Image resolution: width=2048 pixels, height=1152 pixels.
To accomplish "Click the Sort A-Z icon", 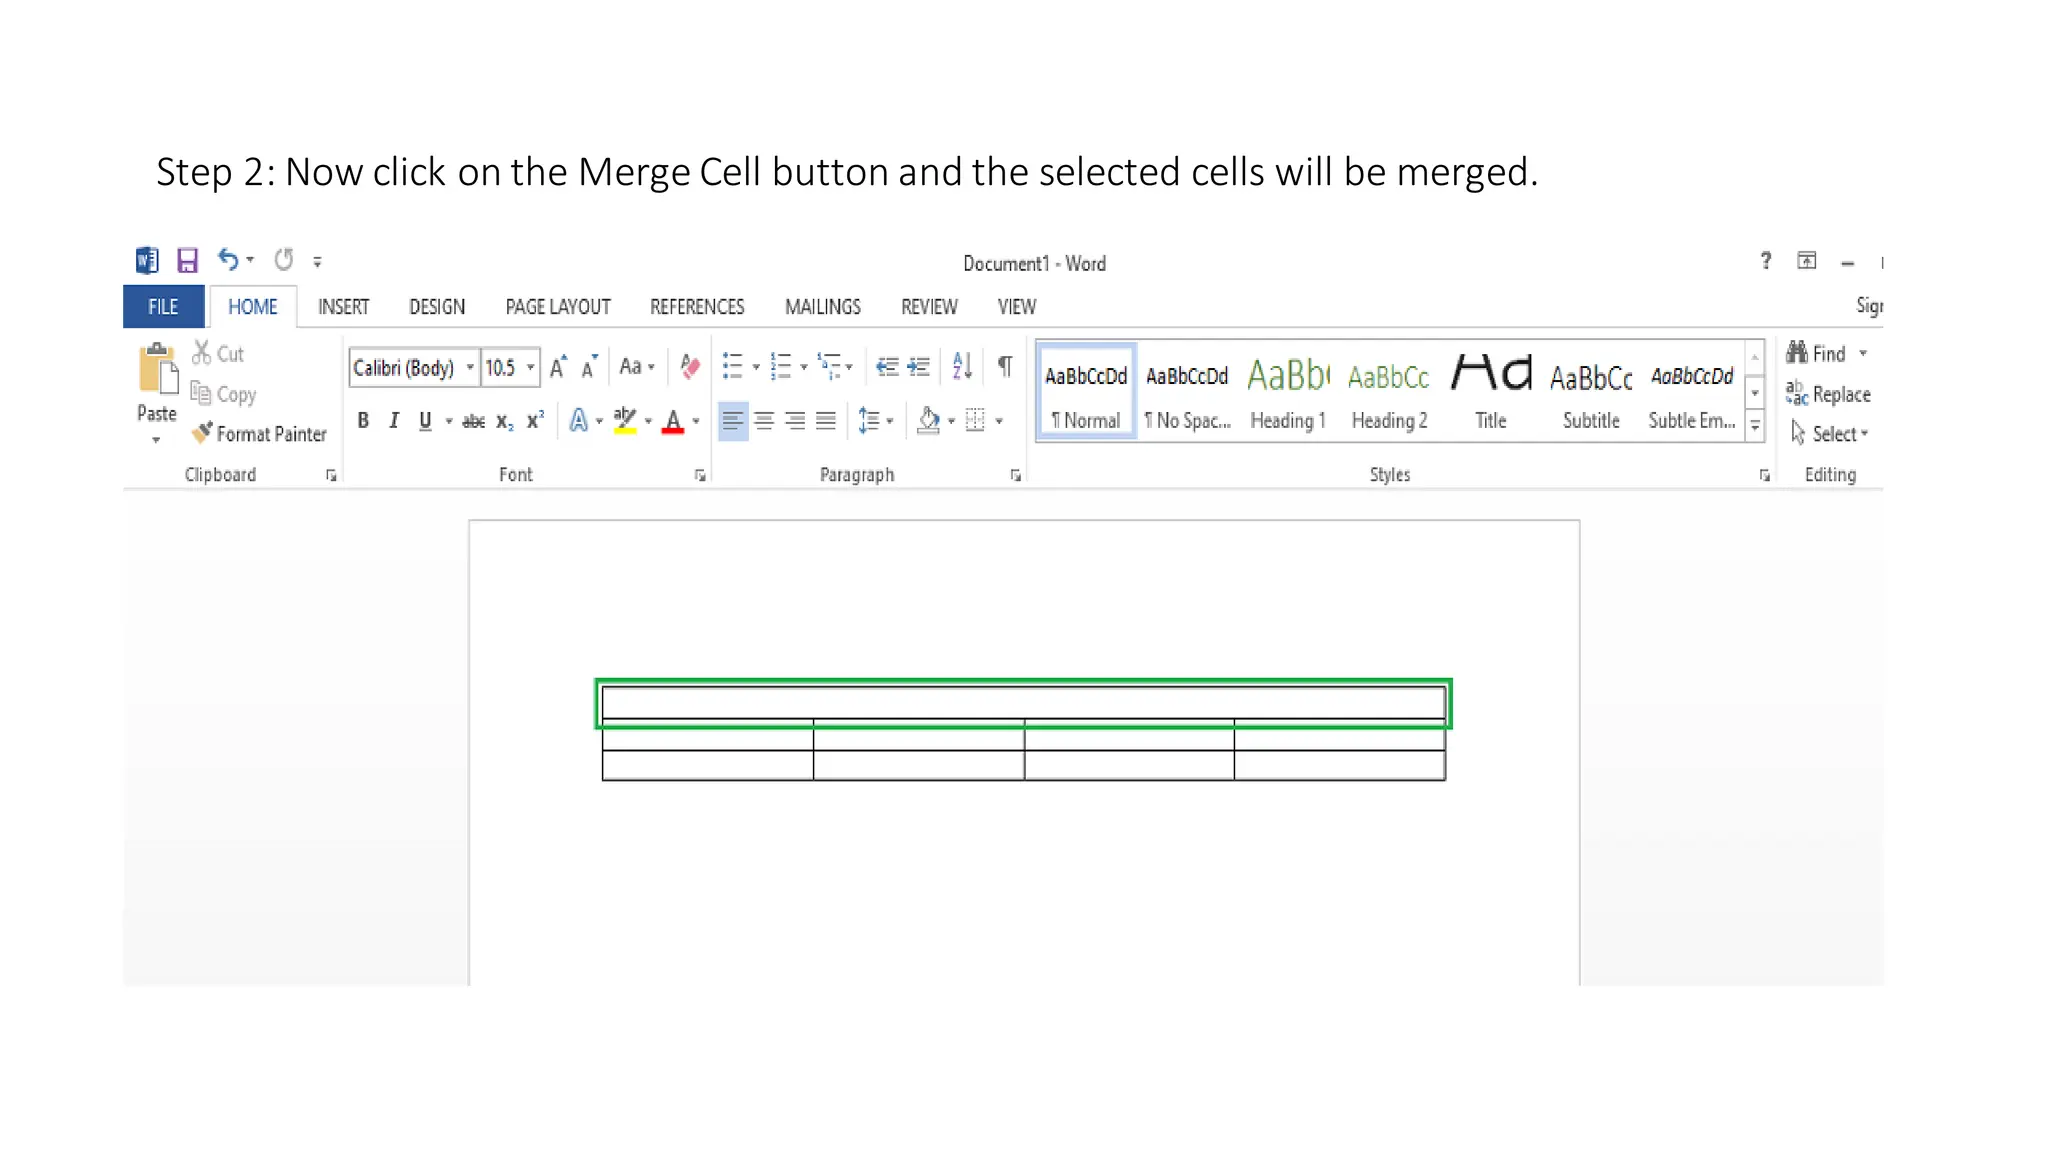I will tap(962, 367).
